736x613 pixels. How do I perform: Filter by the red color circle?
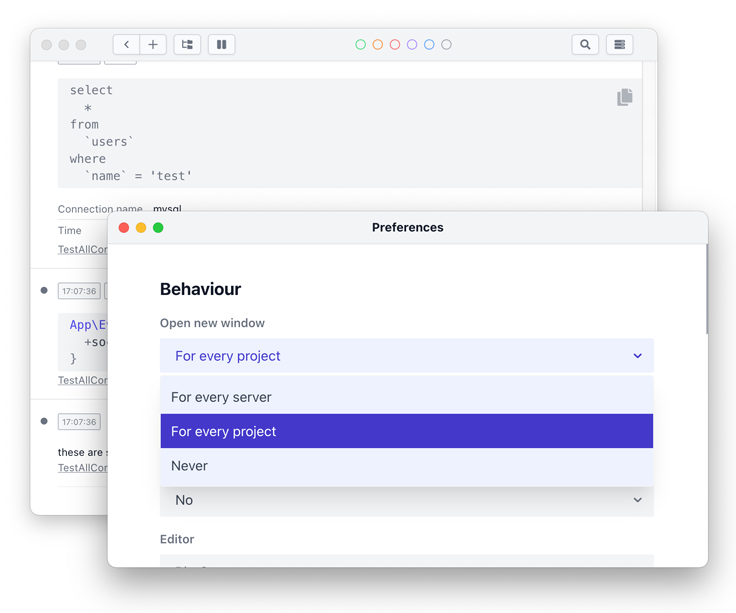click(x=395, y=45)
